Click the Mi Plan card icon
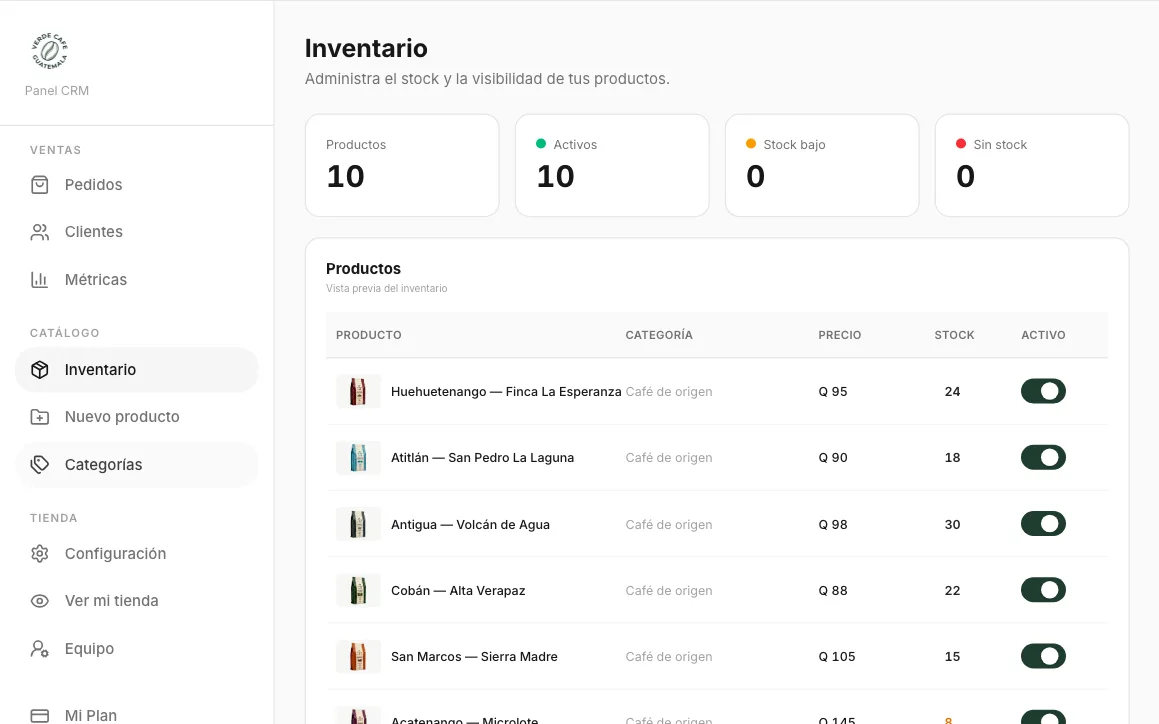This screenshot has width=1159, height=724. (40, 715)
